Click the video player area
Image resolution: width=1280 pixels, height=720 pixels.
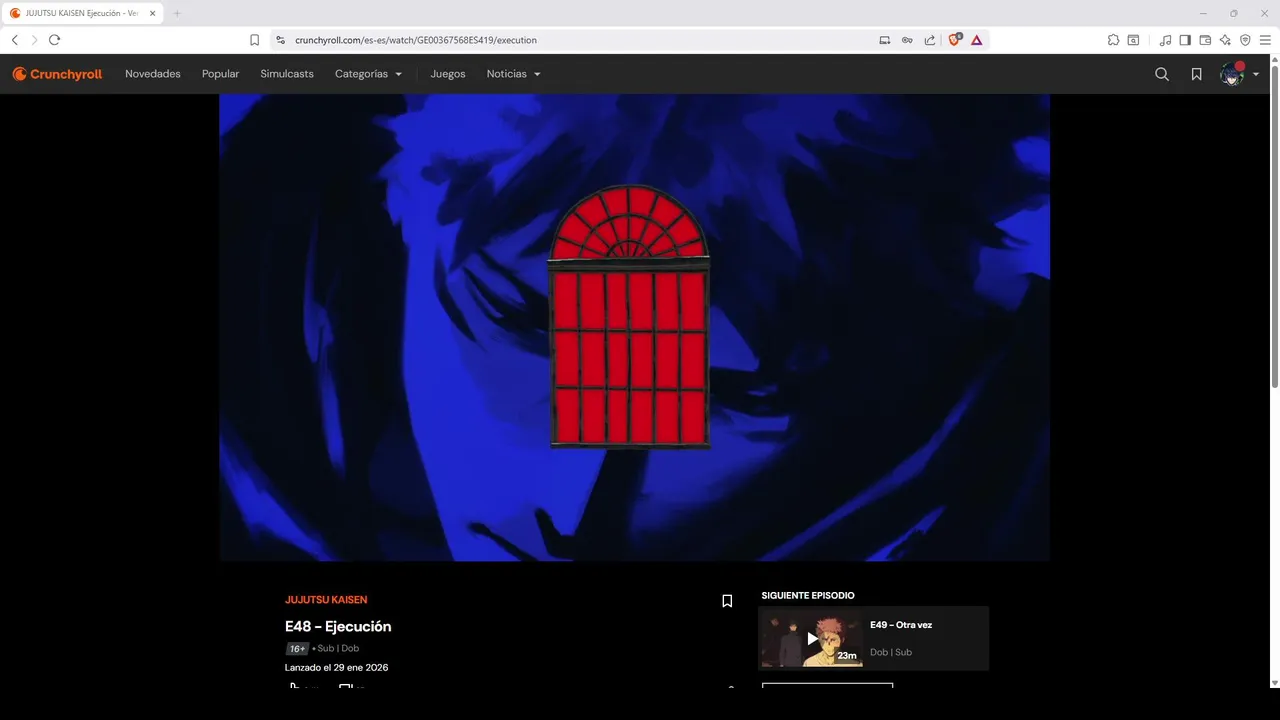634,327
